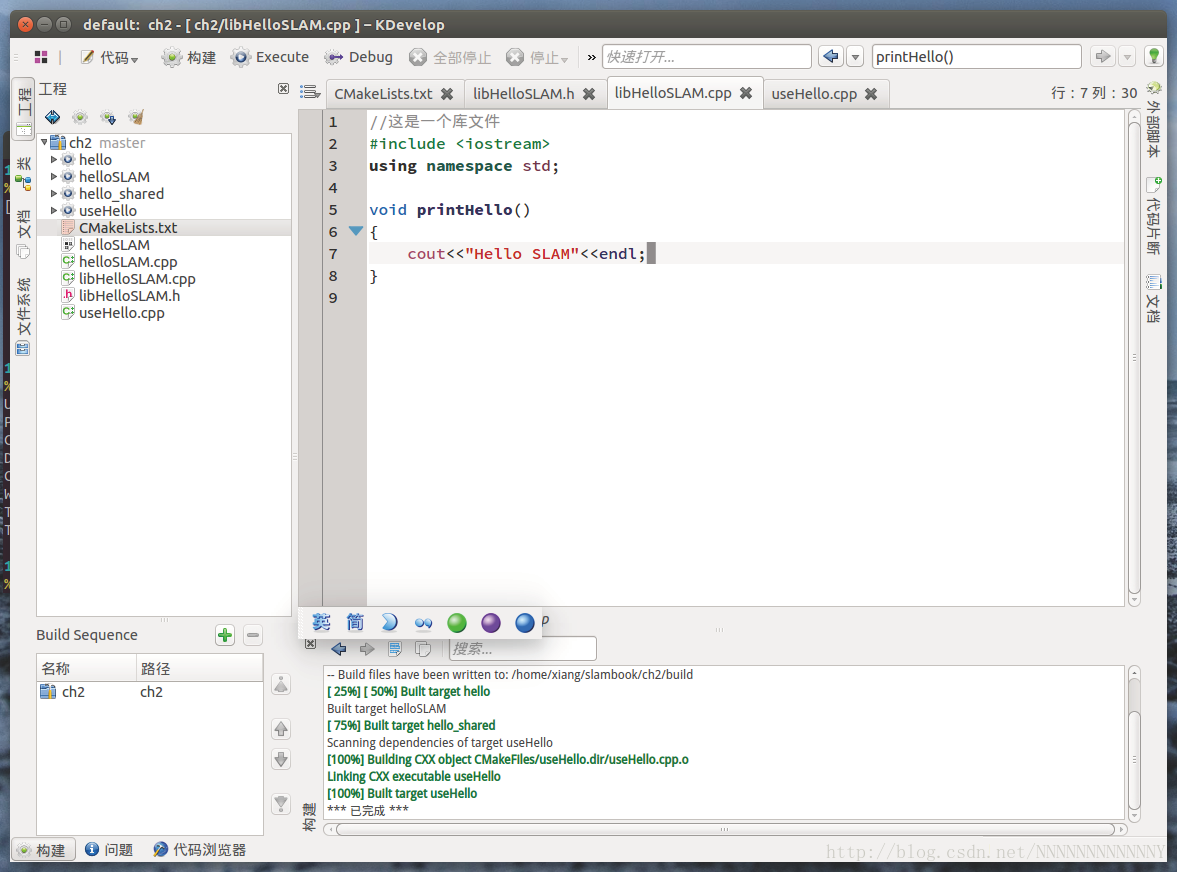Click the half-moon punctuation width icon

point(389,622)
